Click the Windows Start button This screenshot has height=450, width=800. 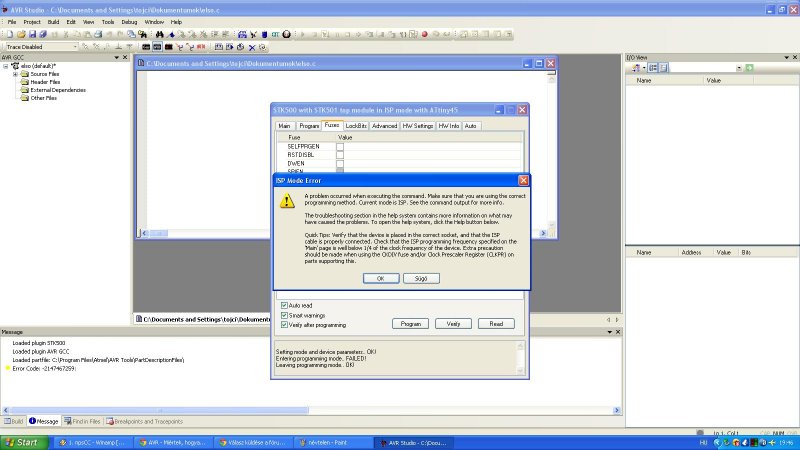click(24, 442)
